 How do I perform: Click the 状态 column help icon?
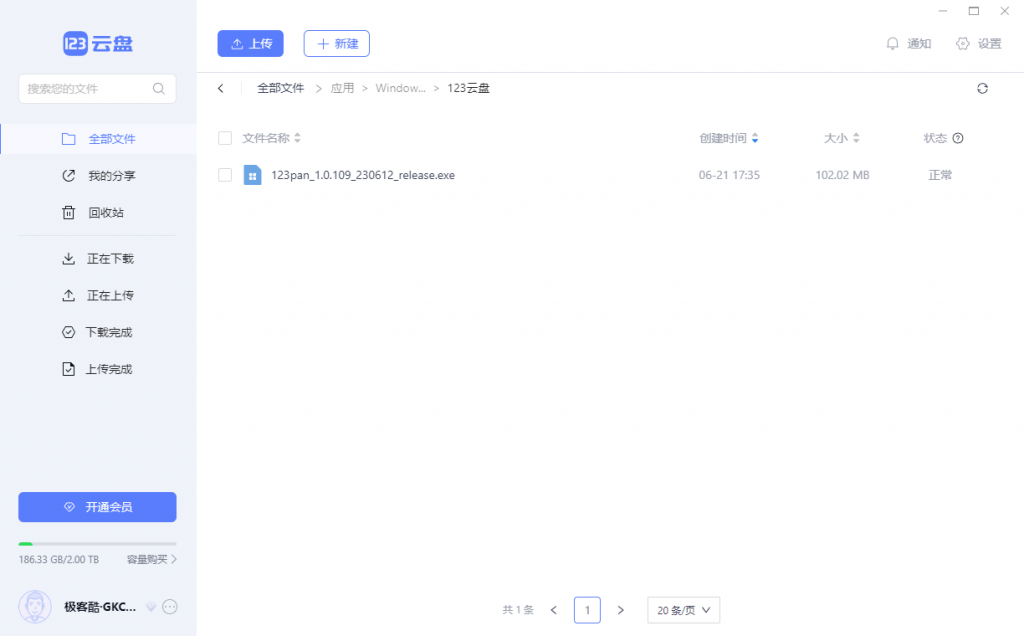click(958, 138)
